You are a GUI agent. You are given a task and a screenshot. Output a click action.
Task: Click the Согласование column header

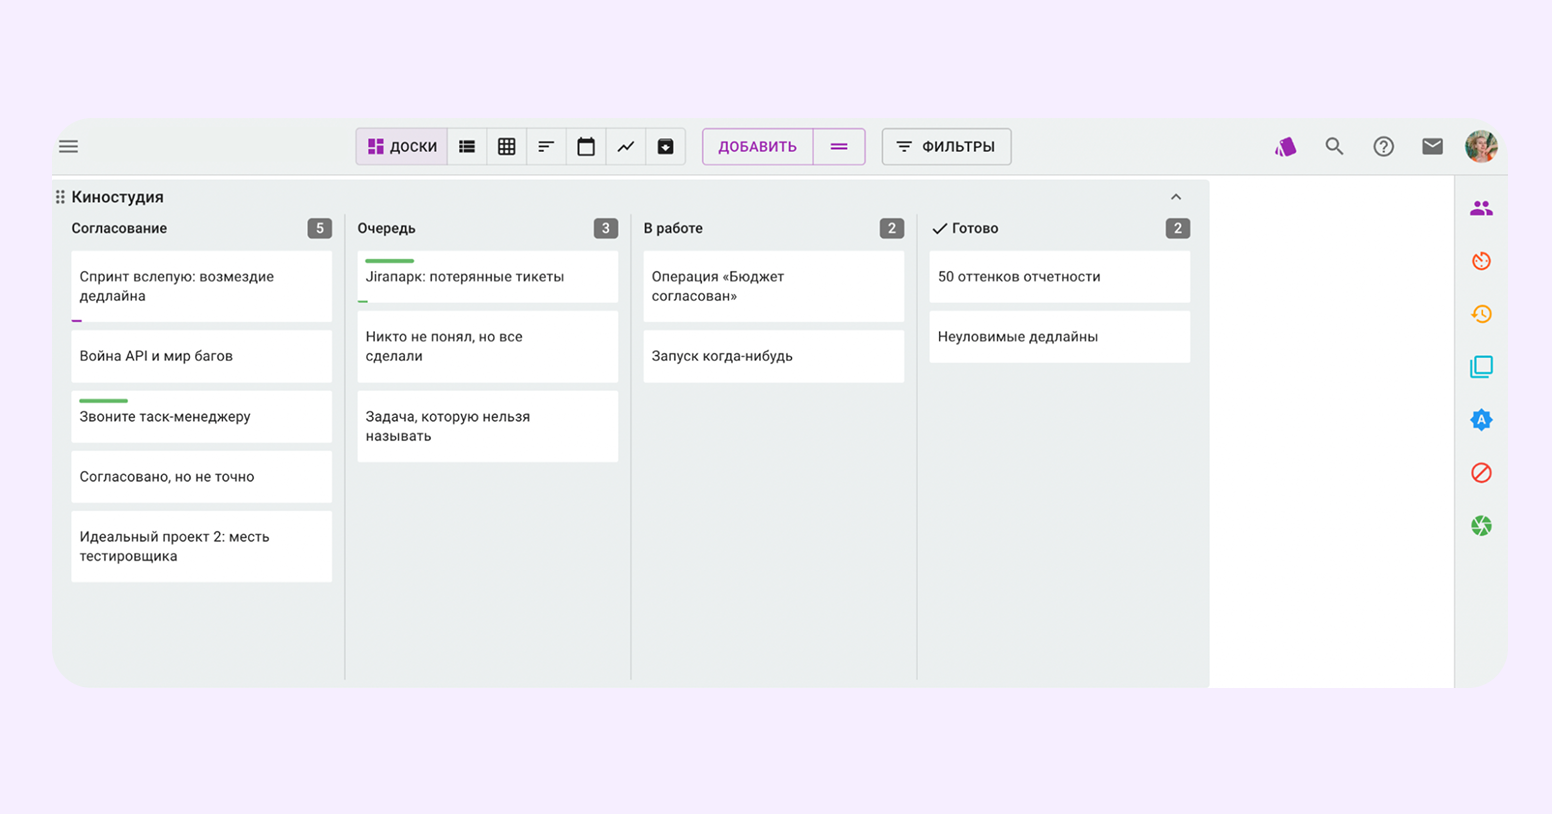click(119, 228)
